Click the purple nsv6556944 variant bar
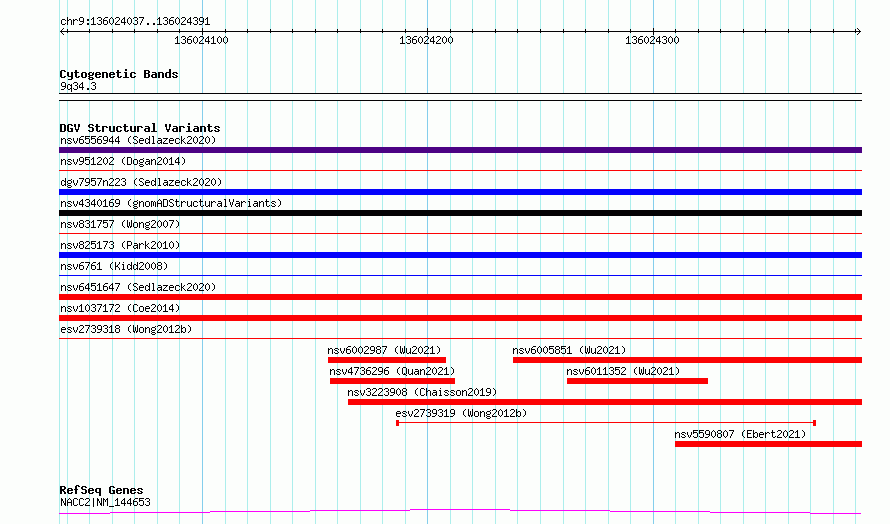This screenshot has width=890, height=524. coord(460,150)
